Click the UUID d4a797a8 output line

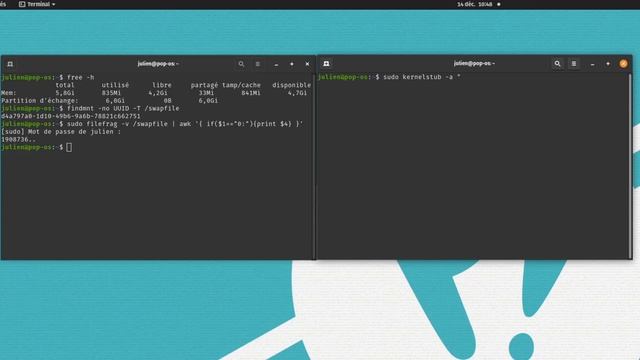tap(71, 116)
